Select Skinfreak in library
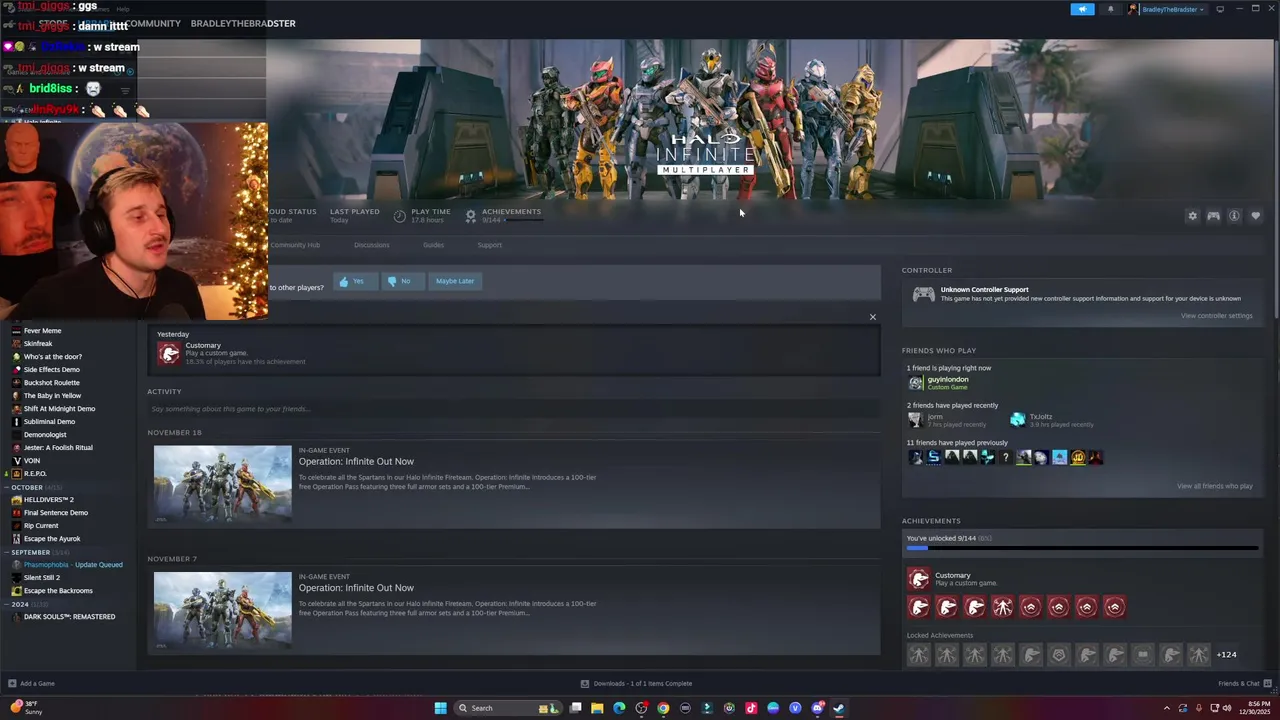Viewport: 1280px width, 720px height. [38, 344]
